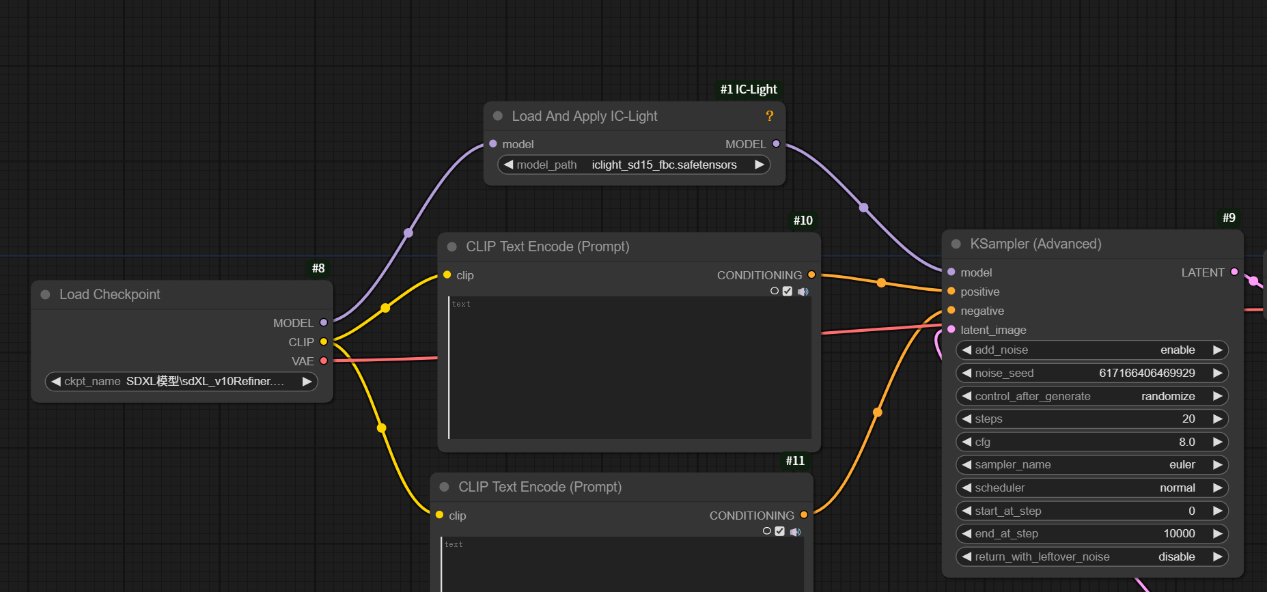Viewport: 1267px width, 592px height.
Task: Click the VAE output port on Load Checkpoint
Action: tap(323, 361)
